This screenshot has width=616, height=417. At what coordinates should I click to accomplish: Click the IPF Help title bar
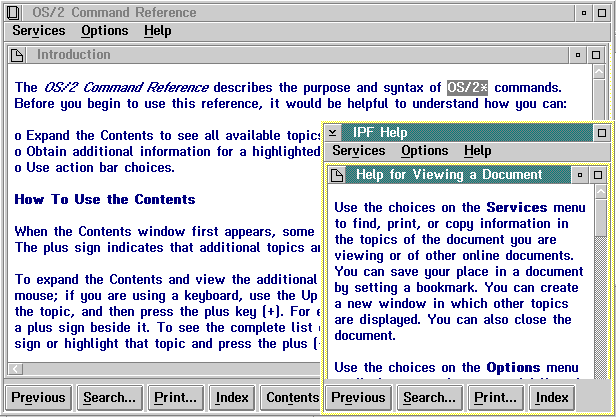coord(467,133)
